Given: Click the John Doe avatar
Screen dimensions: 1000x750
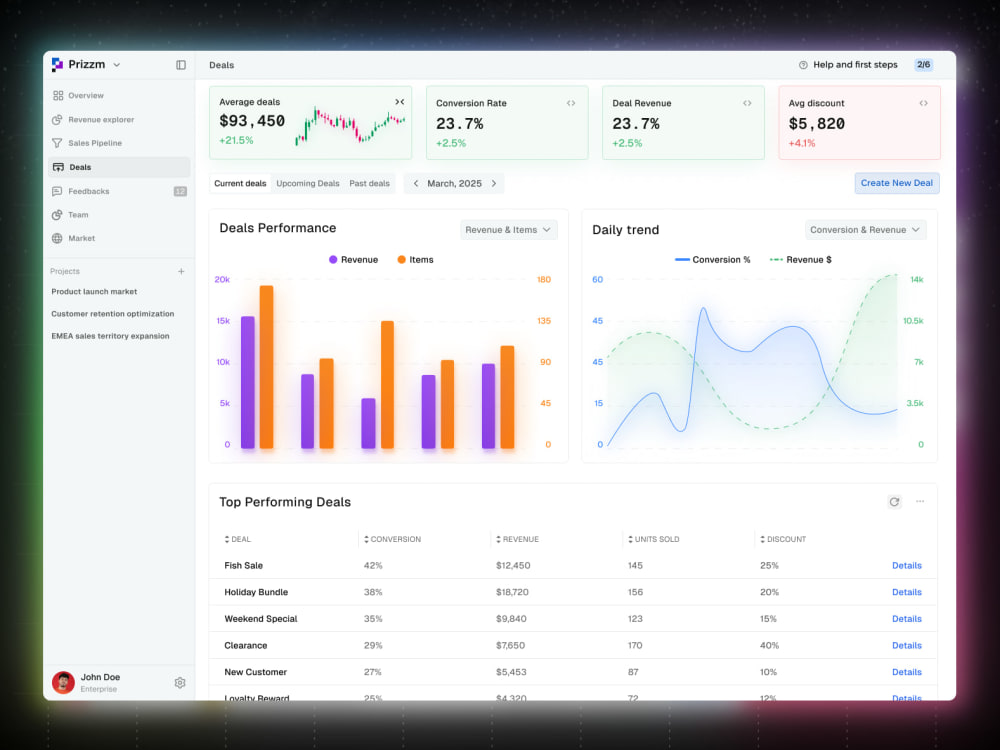Looking at the screenshot, I should 63,682.
